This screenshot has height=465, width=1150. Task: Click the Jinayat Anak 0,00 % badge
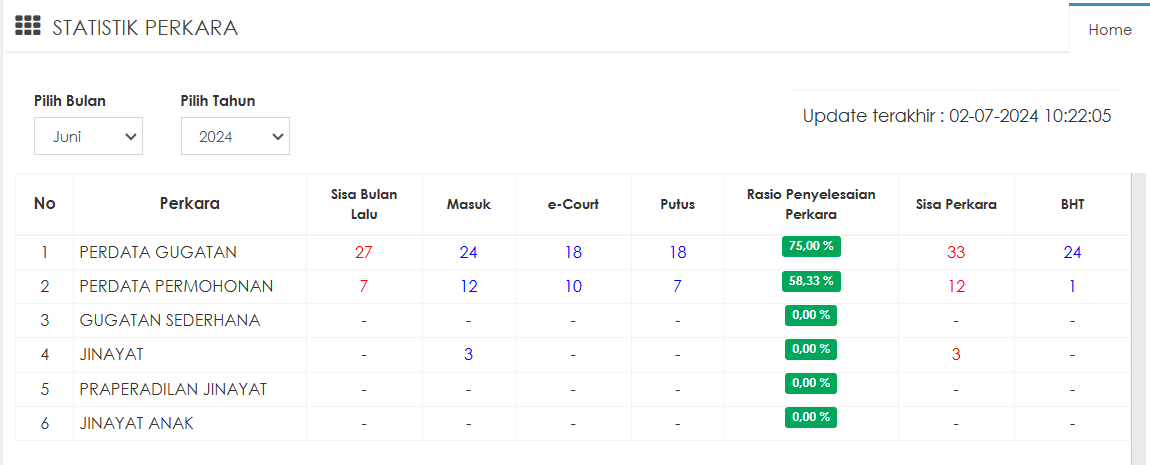point(810,417)
